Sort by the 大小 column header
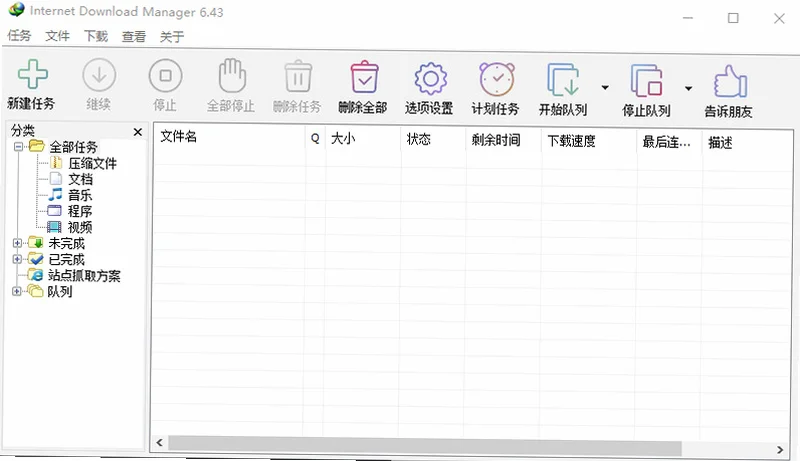 [x=363, y=139]
